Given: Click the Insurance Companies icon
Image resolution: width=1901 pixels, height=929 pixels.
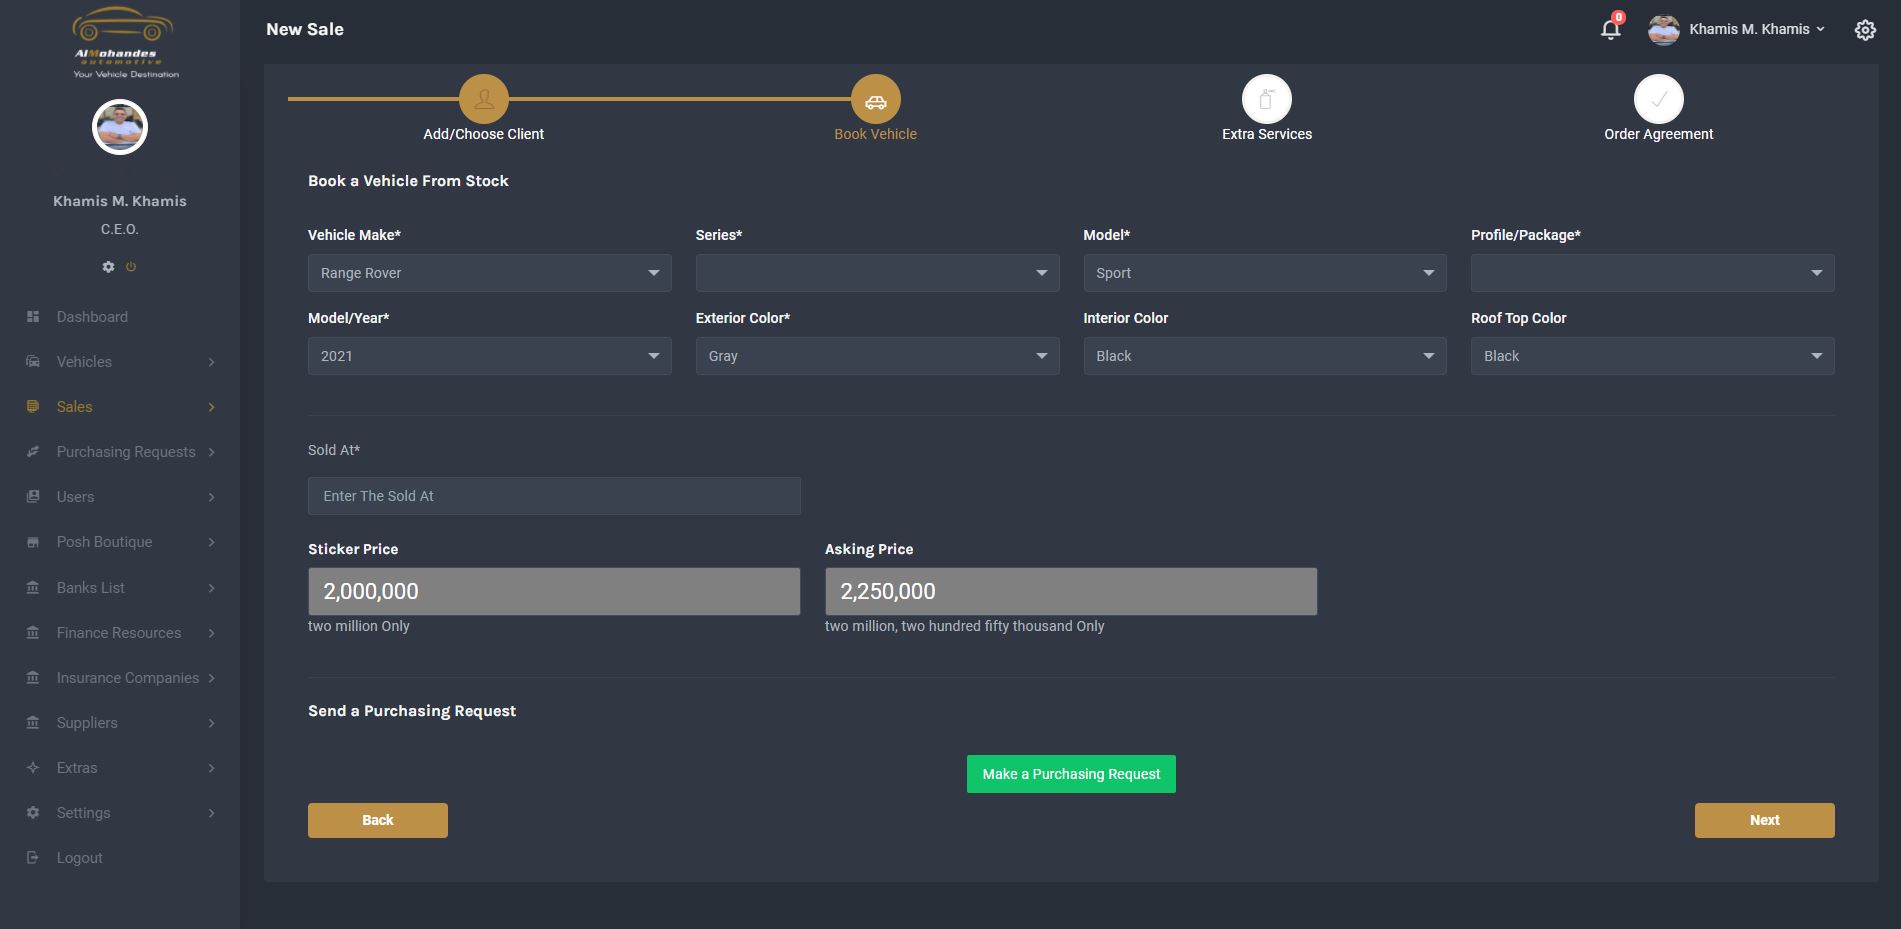Looking at the screenshot, I should click(33, 678).
